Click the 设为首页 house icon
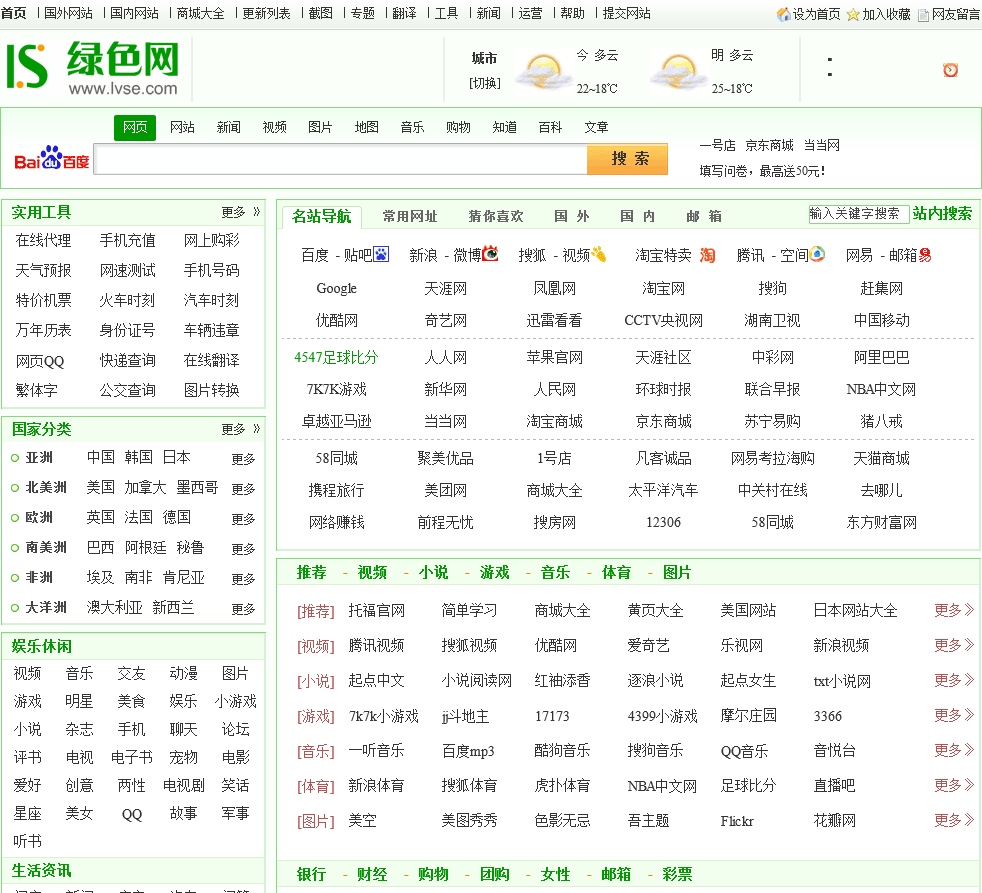 coord(783,14)
